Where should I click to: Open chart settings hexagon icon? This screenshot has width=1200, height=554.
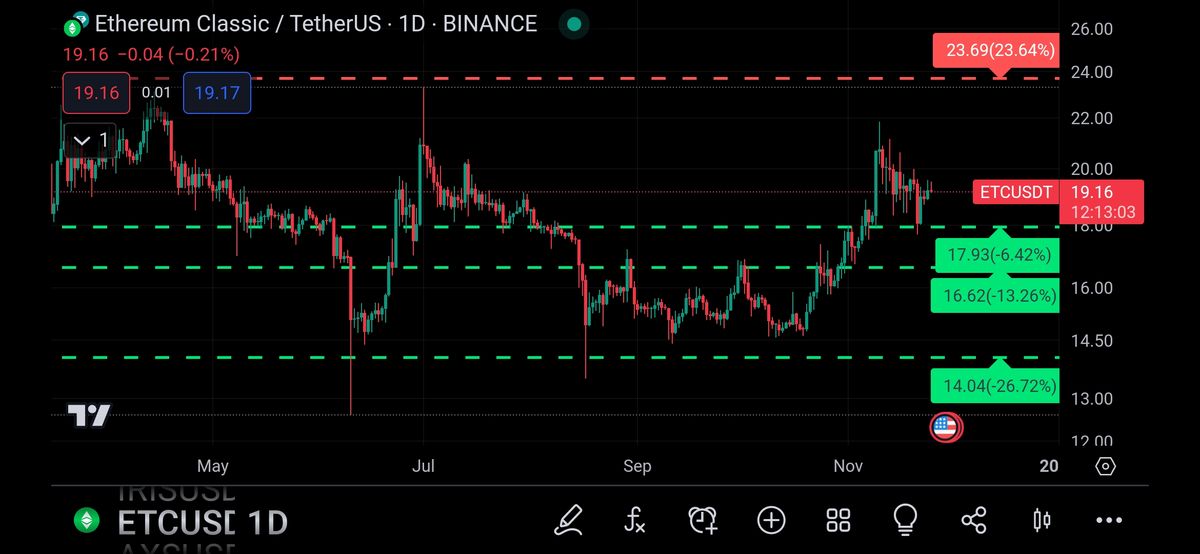1105,466
